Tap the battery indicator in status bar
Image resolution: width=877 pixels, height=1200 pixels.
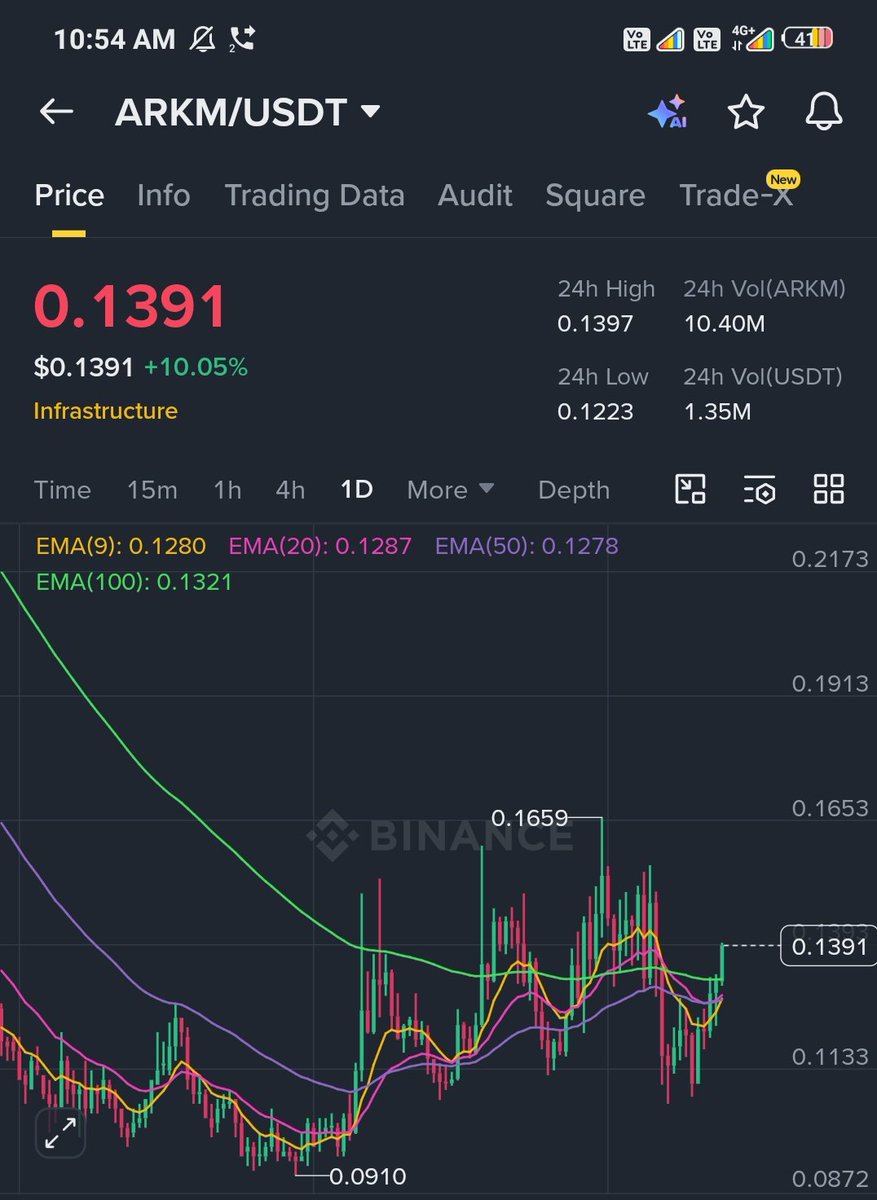[x=809, y=39]
